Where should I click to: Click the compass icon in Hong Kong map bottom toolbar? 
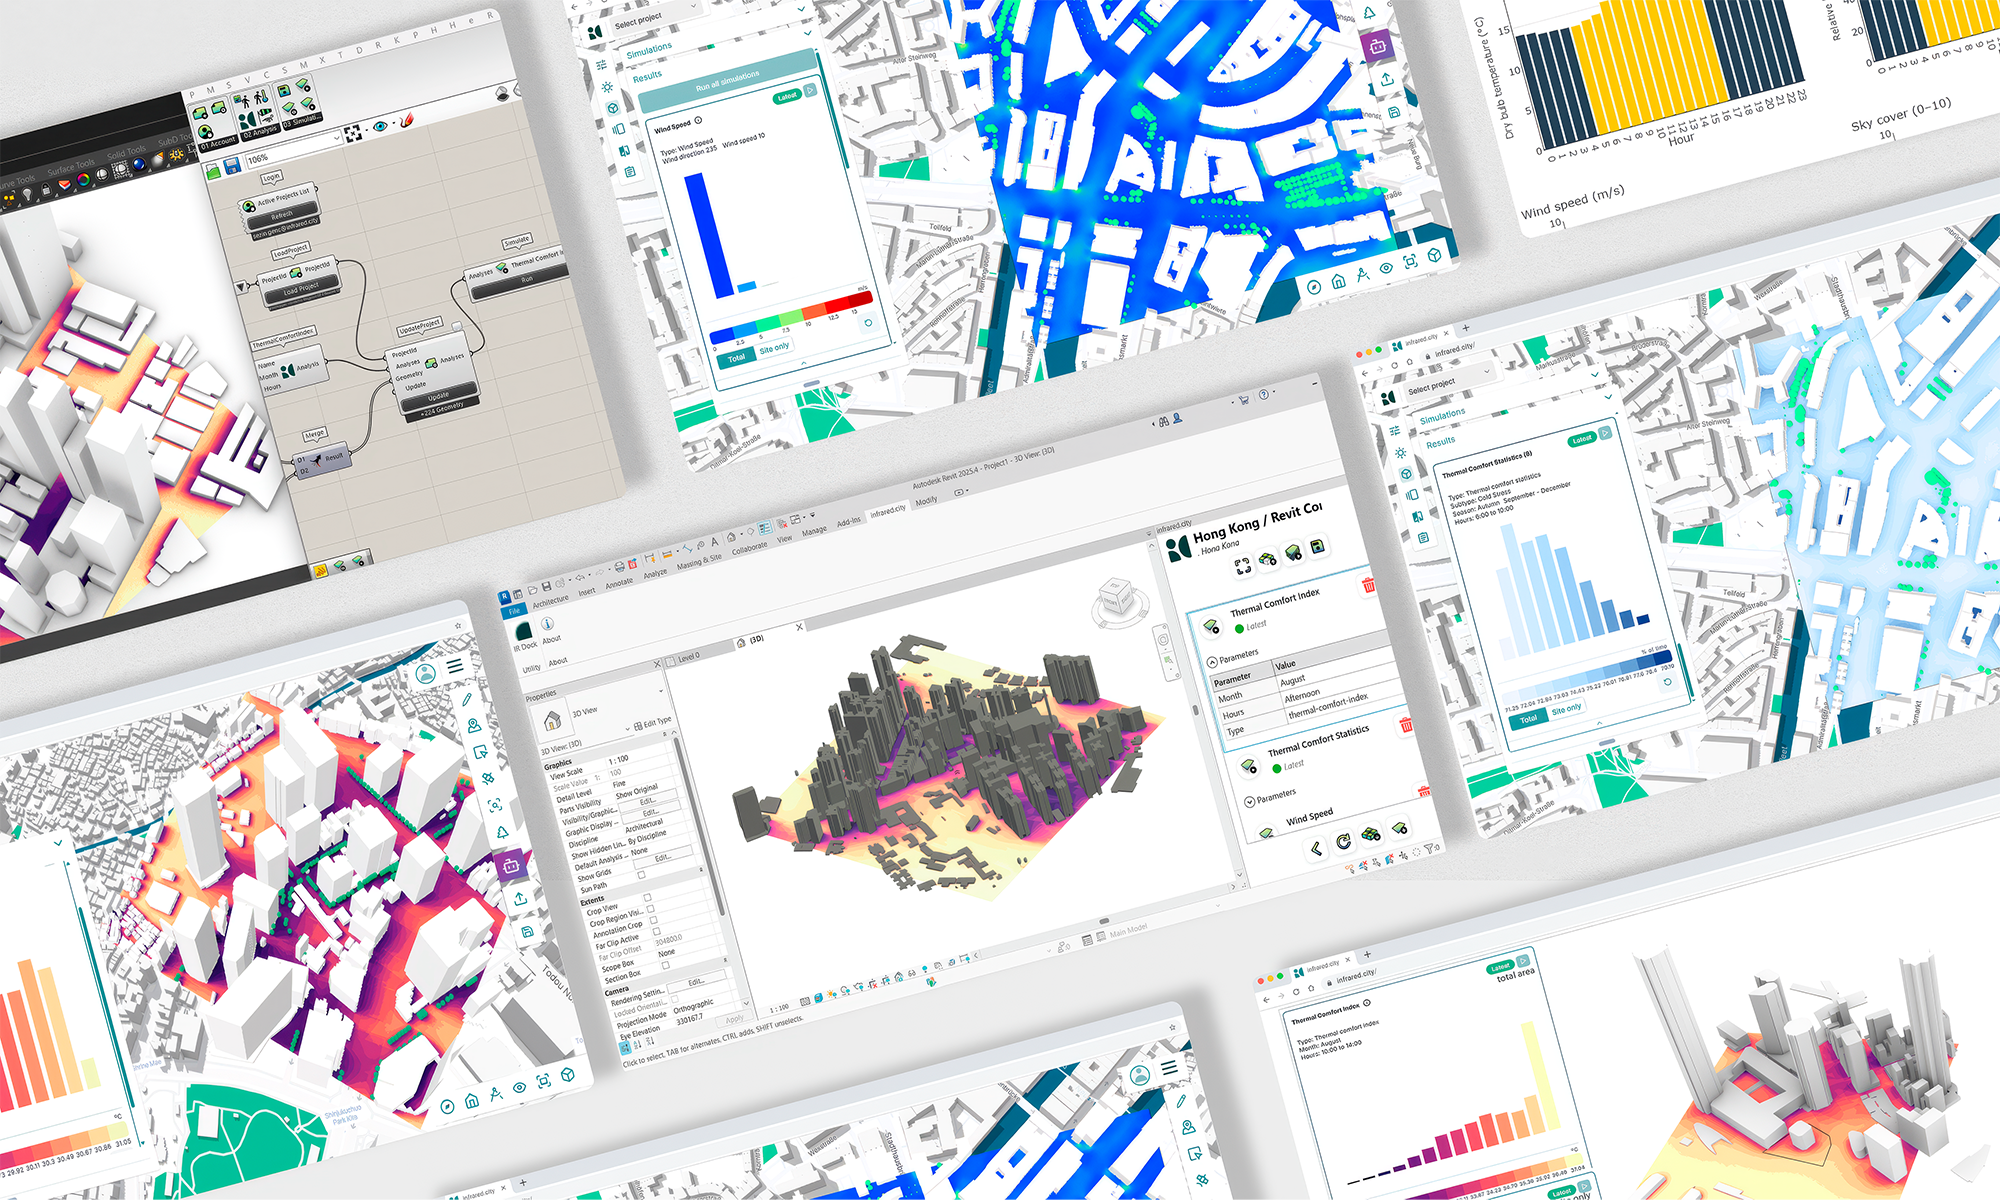pyautogui.click(x=447, y=1106)
